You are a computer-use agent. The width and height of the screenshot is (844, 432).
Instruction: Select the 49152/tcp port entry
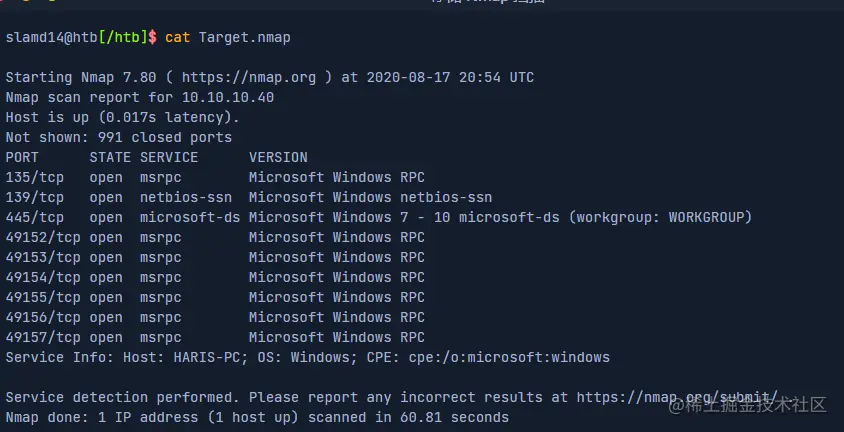(x=42, y=237)
